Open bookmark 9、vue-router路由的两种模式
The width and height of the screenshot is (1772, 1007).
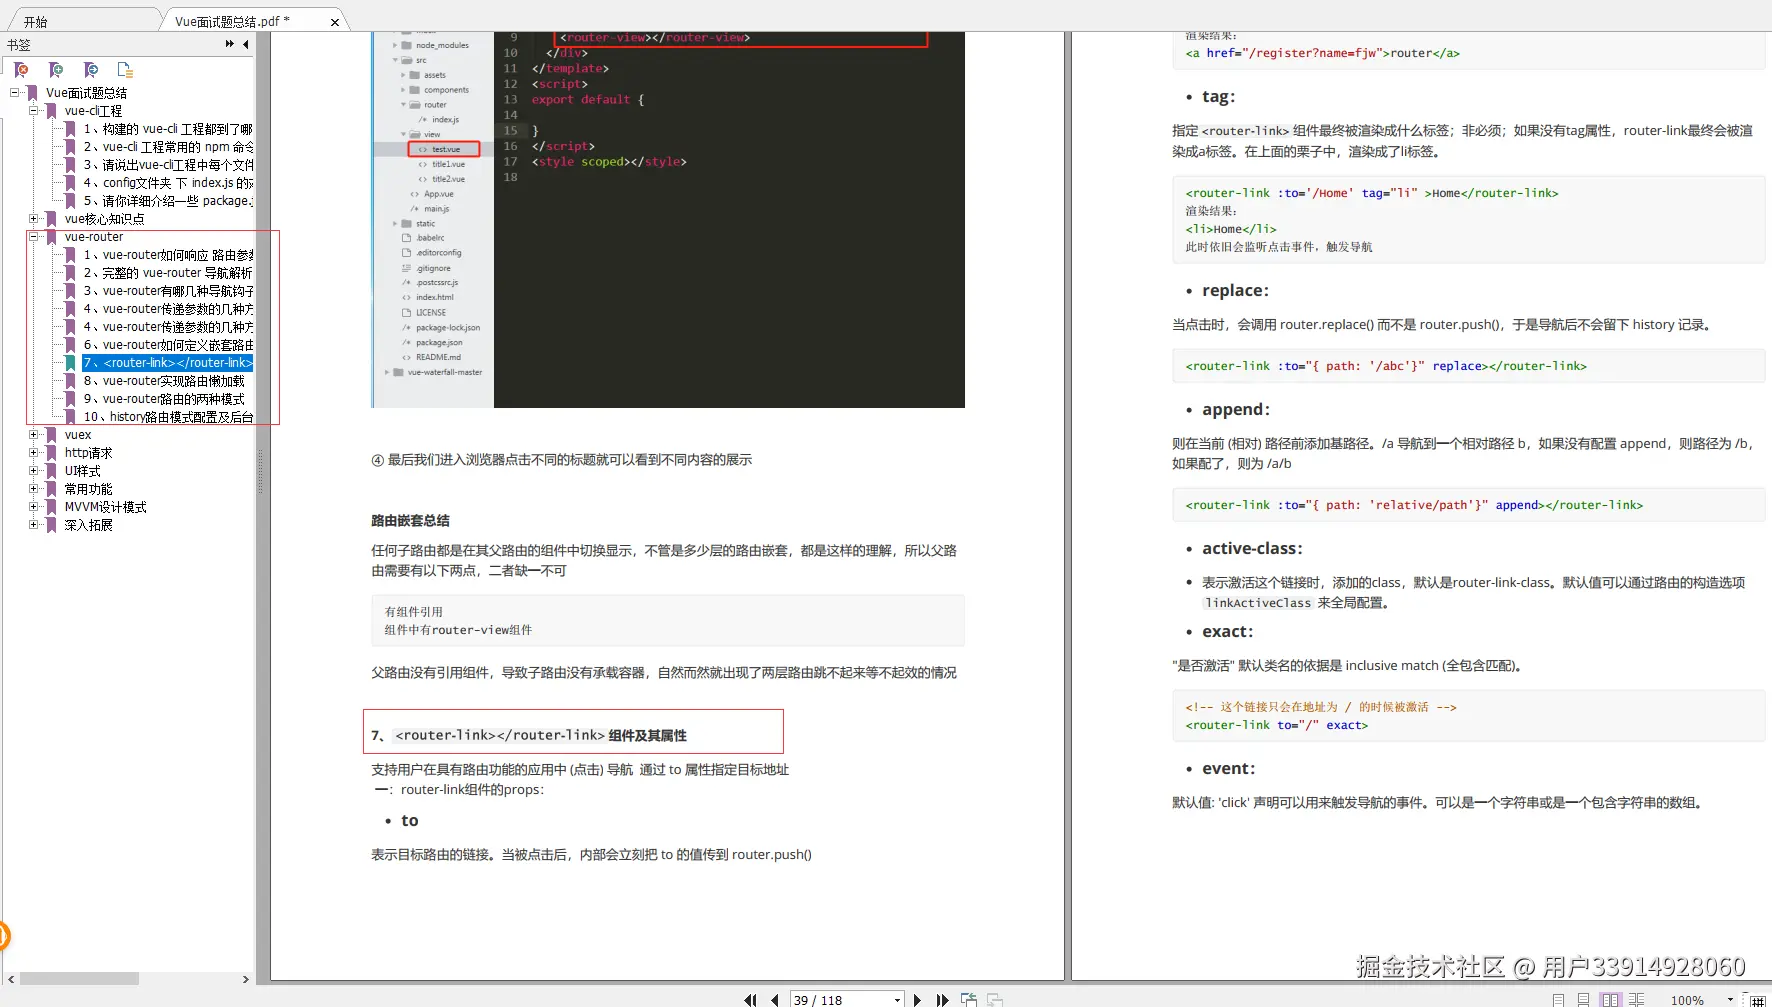click(164, 399)
